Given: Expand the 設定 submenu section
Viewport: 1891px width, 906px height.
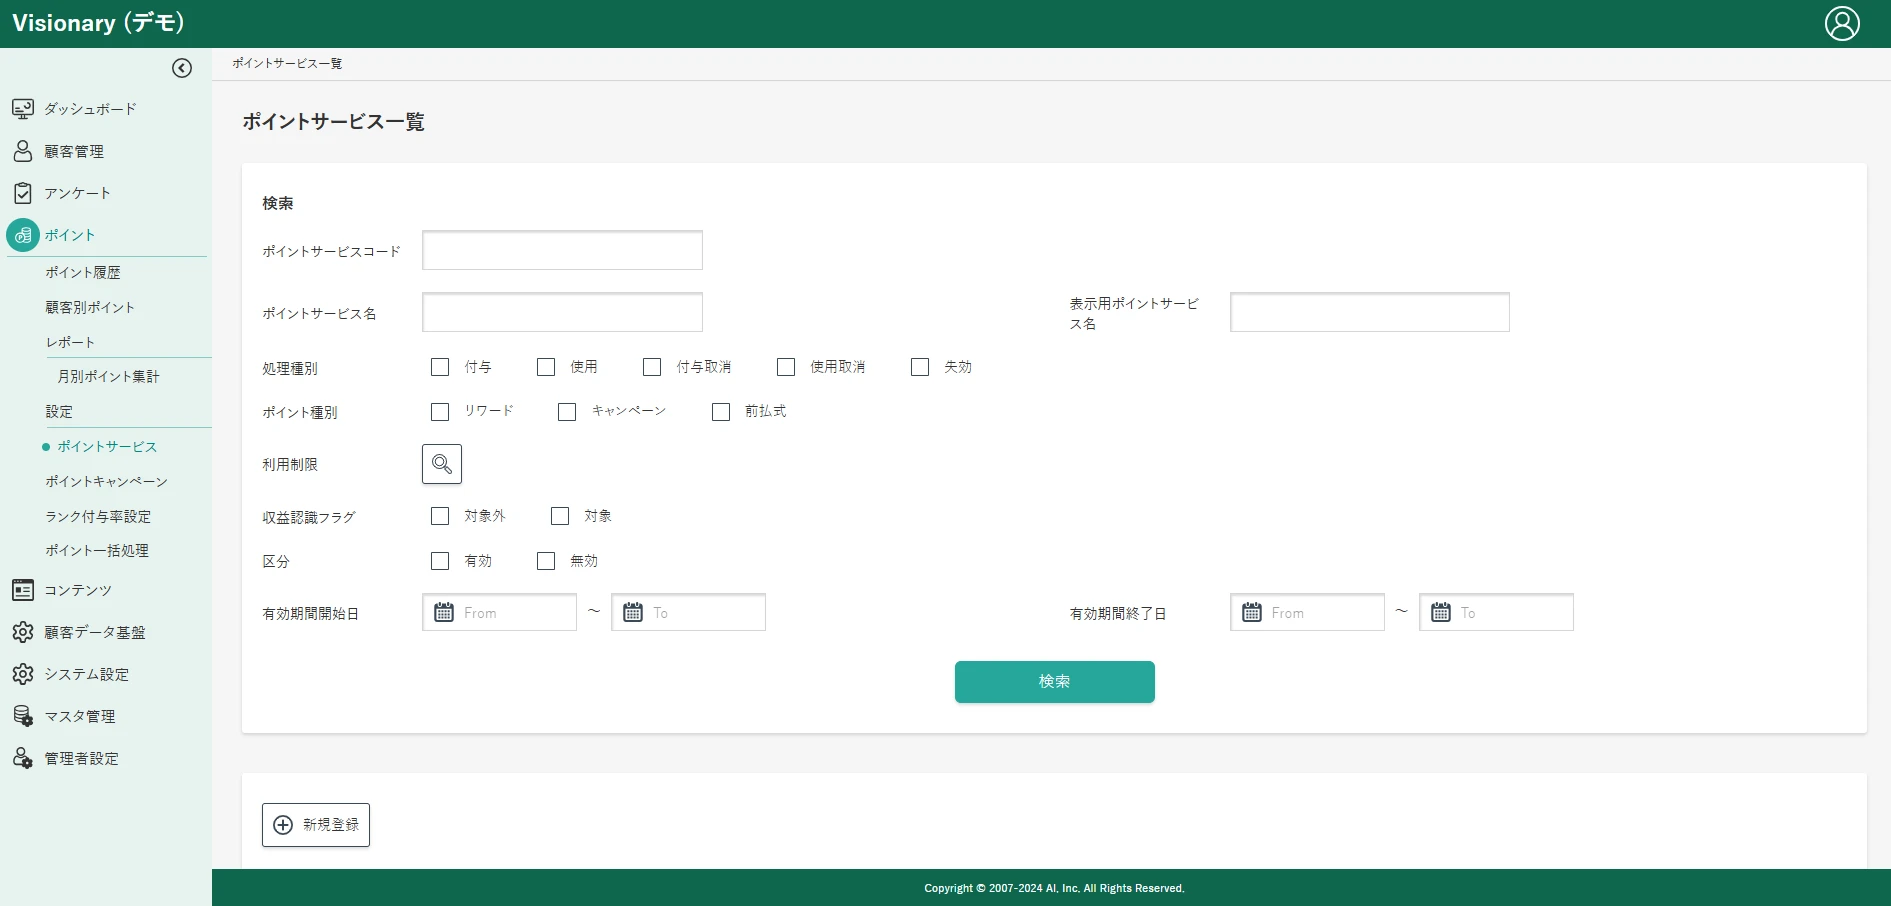Looking at the screenshot, I should [59, 411].
